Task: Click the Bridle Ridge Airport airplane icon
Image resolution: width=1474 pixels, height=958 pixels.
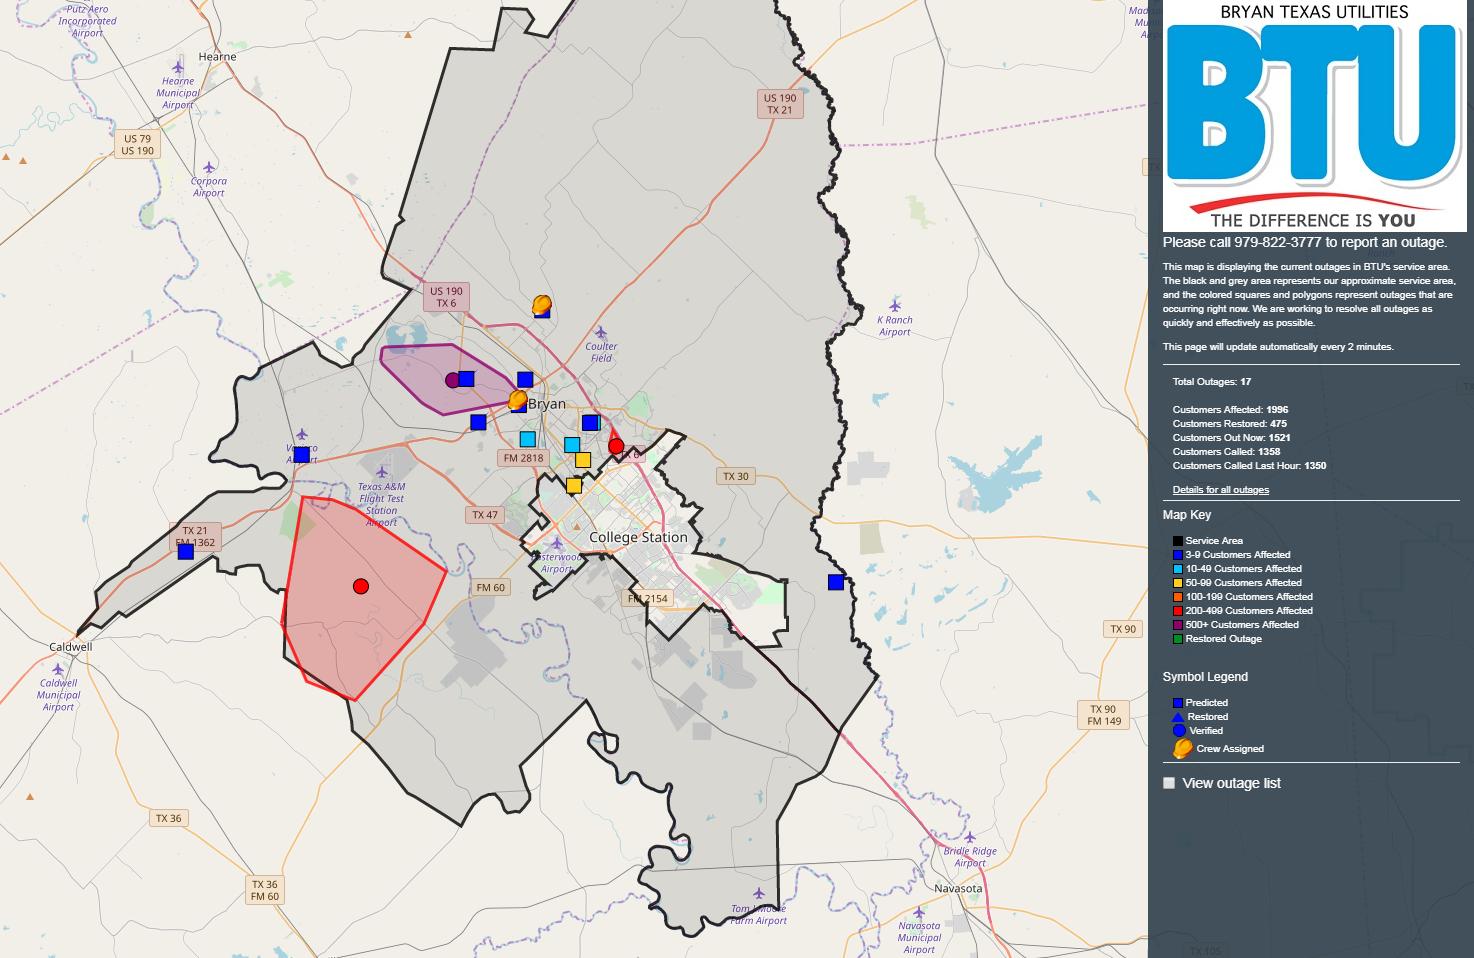Action: 969,838
